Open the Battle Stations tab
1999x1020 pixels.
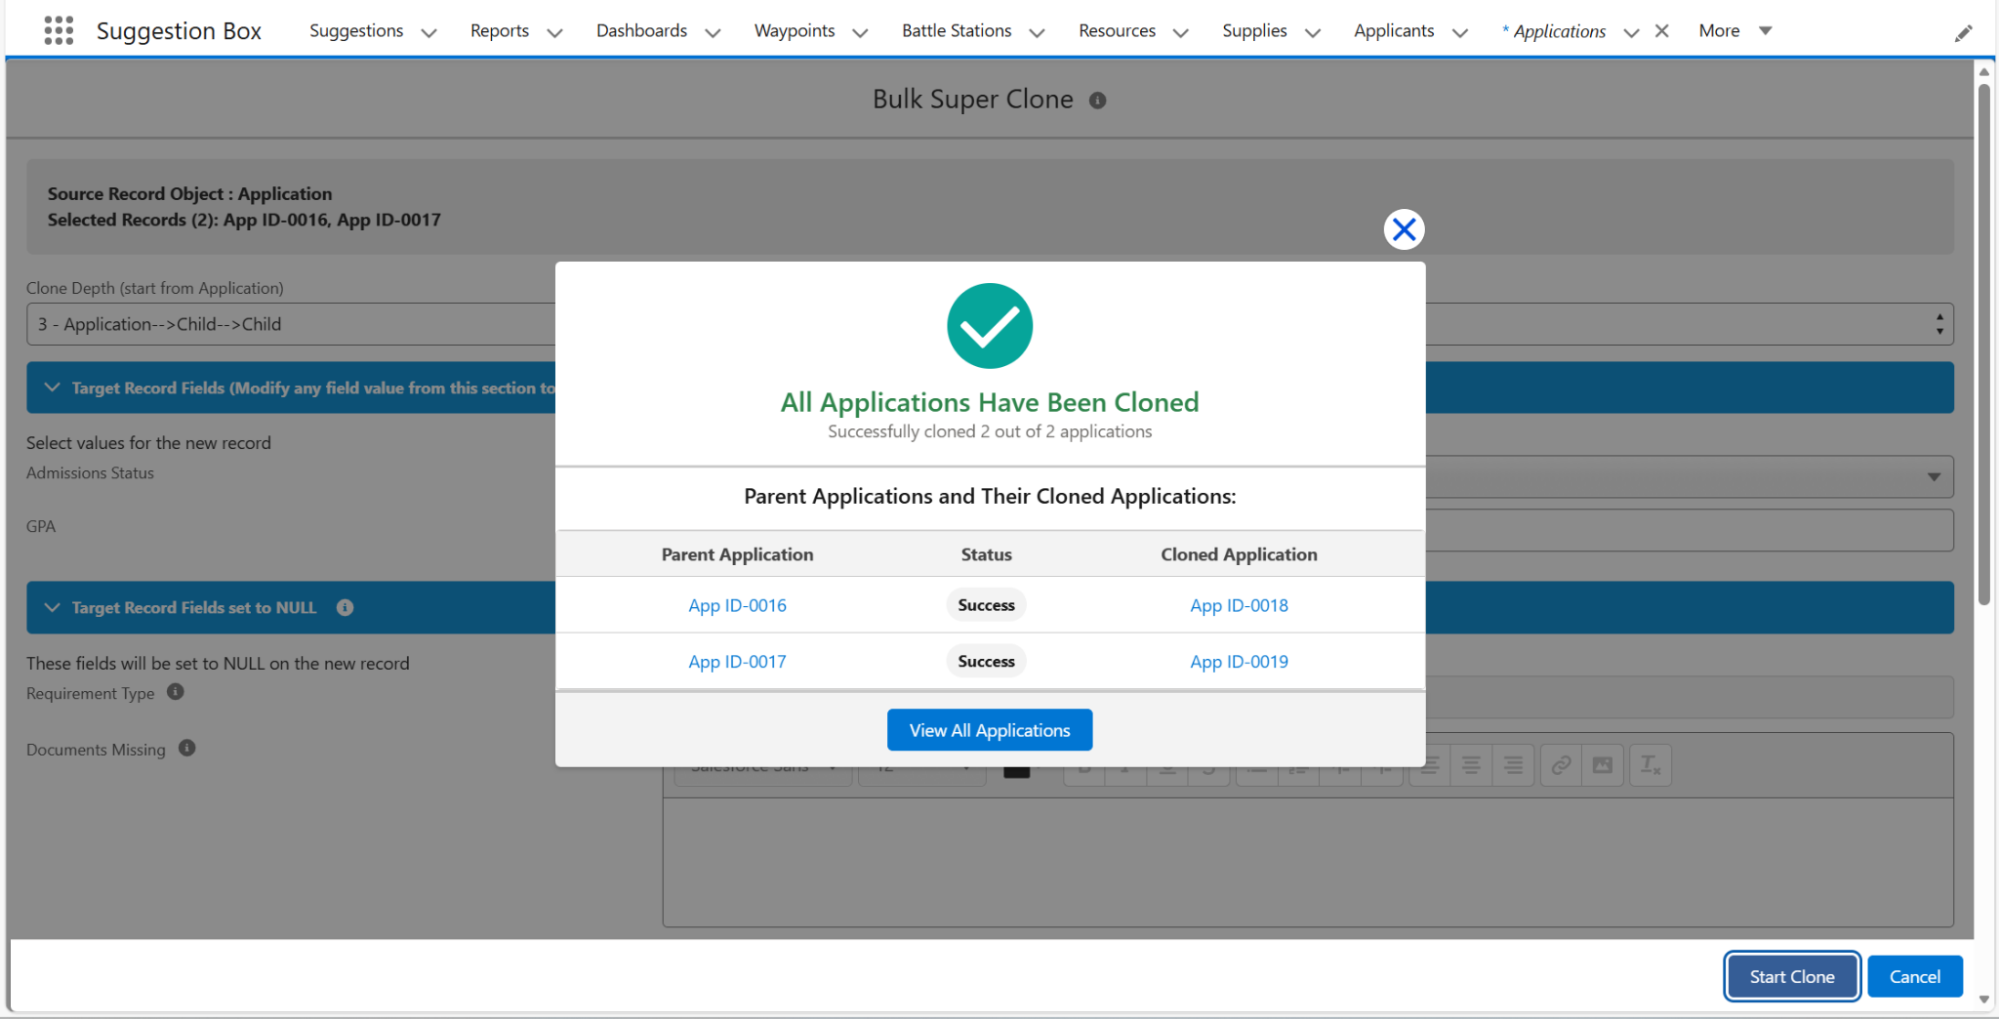pos(956,31)
